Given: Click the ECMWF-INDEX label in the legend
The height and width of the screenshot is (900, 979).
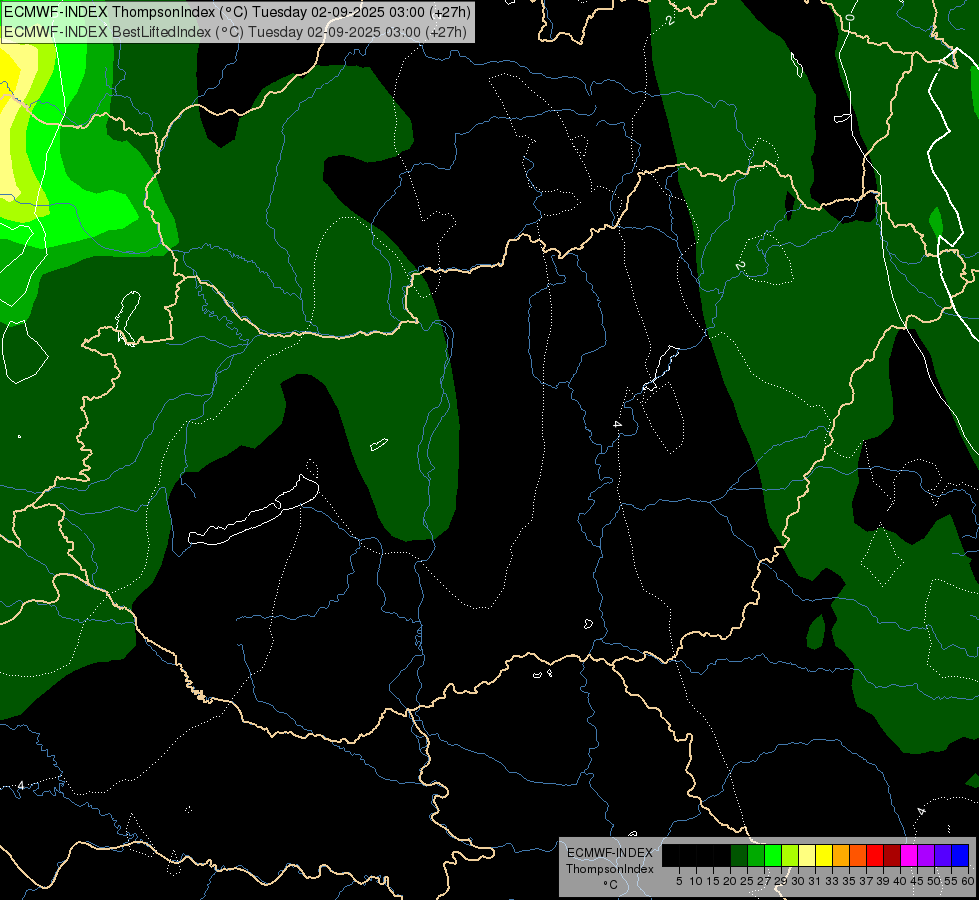Looking at the screenshot, I should (609, 853).
